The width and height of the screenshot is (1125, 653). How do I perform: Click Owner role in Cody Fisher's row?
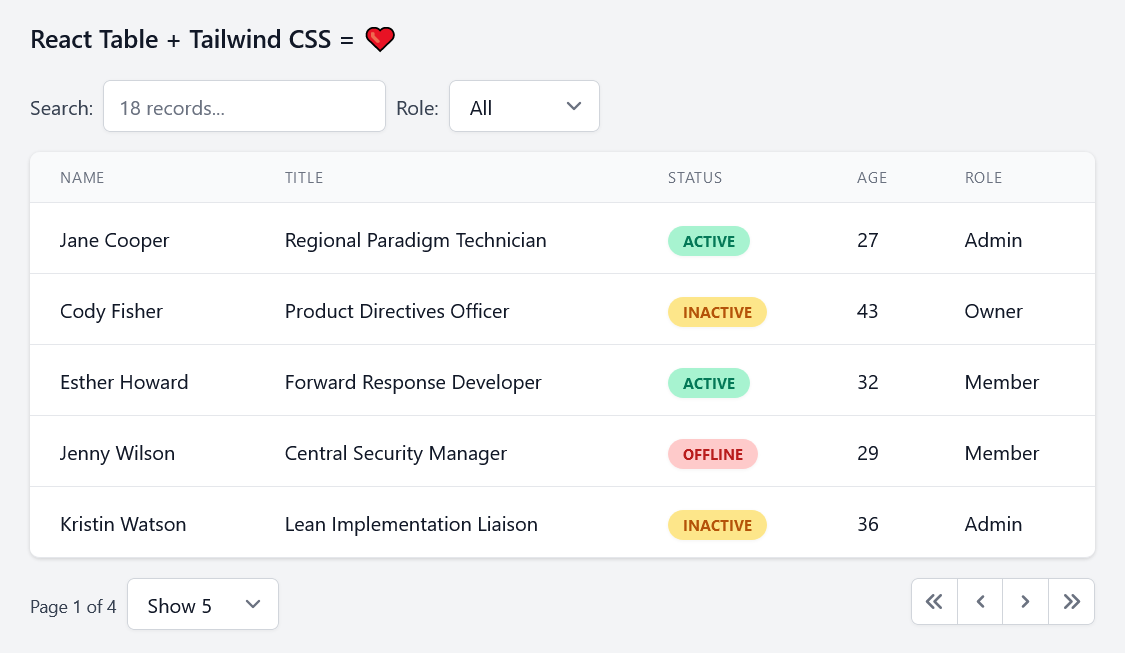[x=994, y=311]
